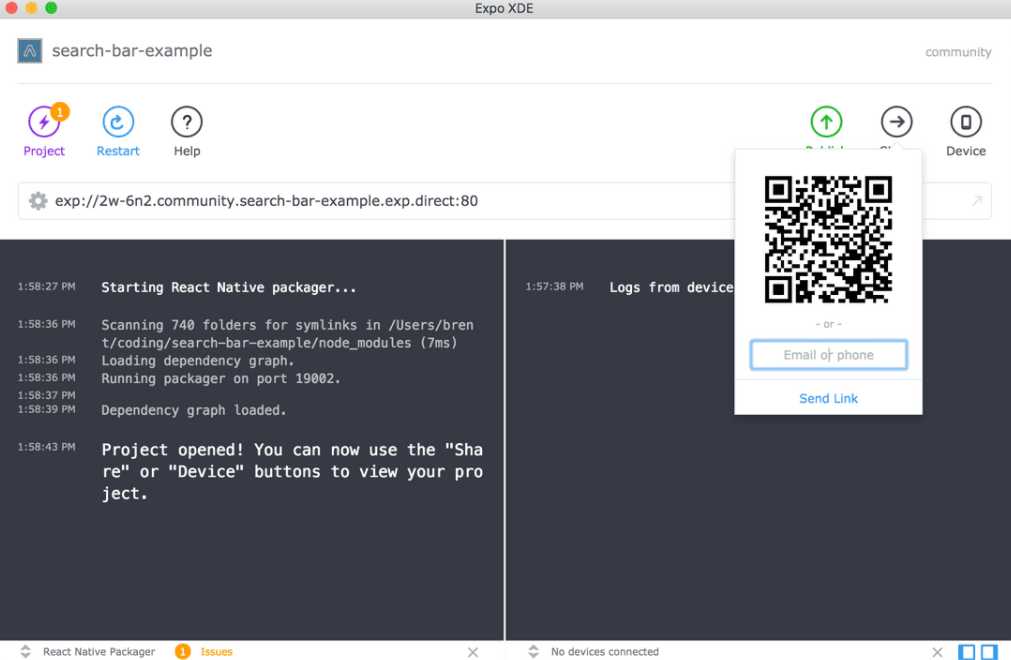Click the "Running packager on port 19002." line
1011x660 pixels.
(x=221, y=378)
